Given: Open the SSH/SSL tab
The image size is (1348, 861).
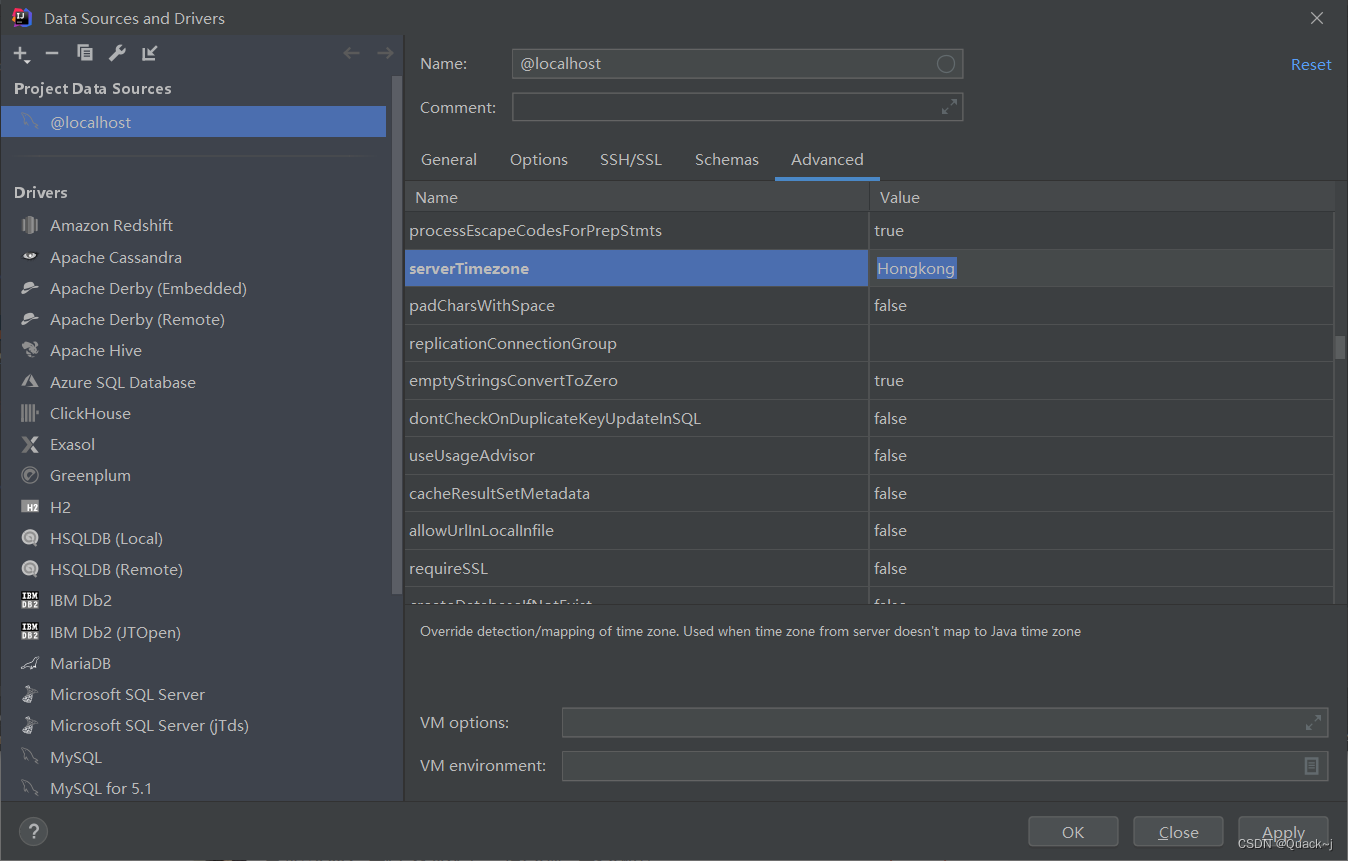Looking at the screenshot, I should tap(630, 159).
